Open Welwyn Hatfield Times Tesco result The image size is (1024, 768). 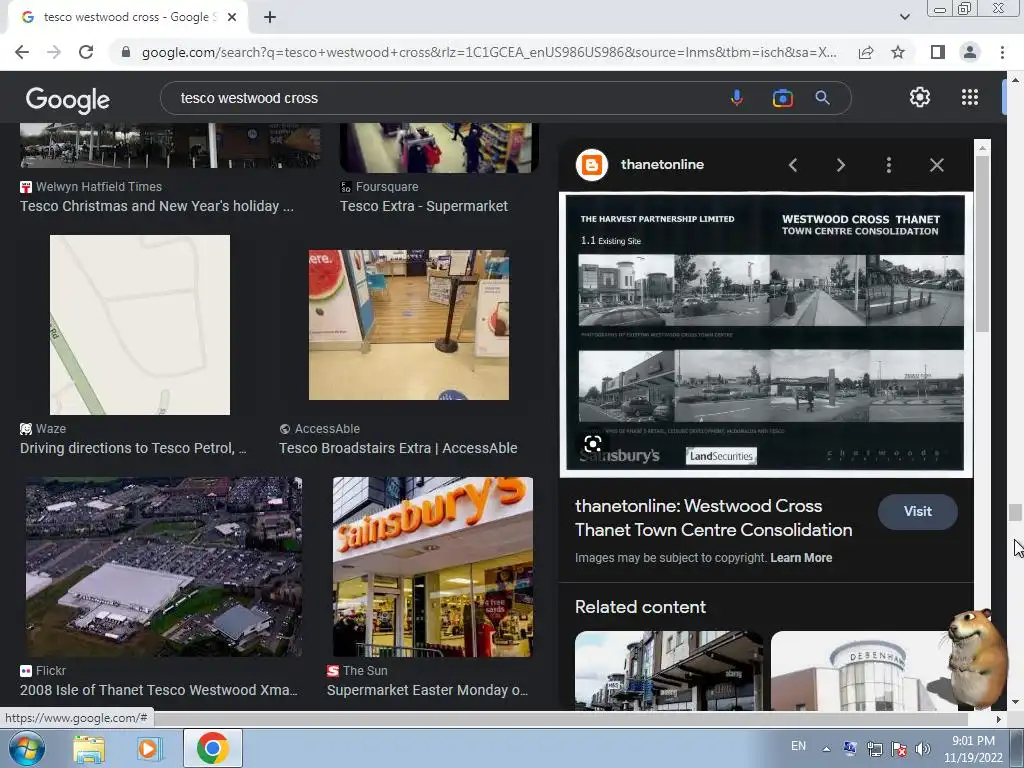157,206
